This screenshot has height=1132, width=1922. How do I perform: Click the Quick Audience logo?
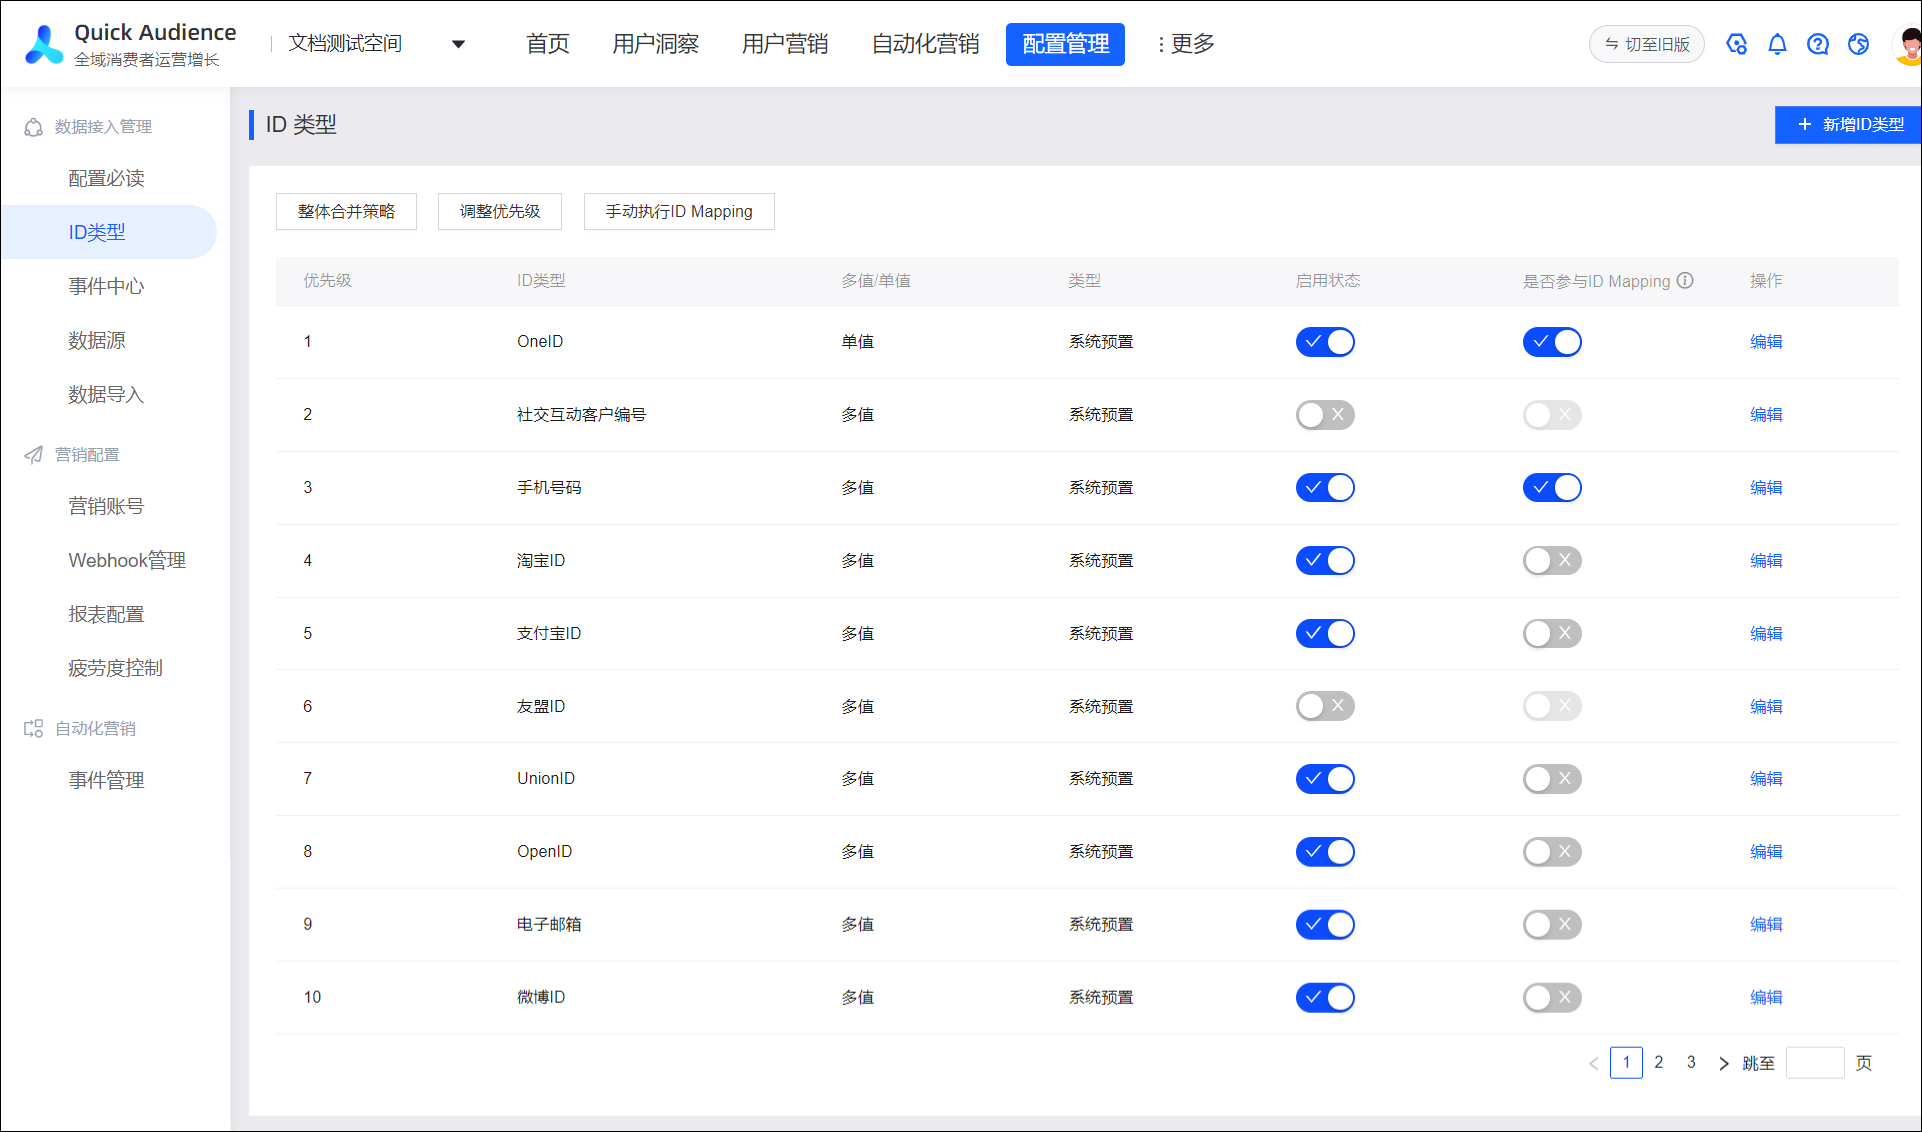44,45
